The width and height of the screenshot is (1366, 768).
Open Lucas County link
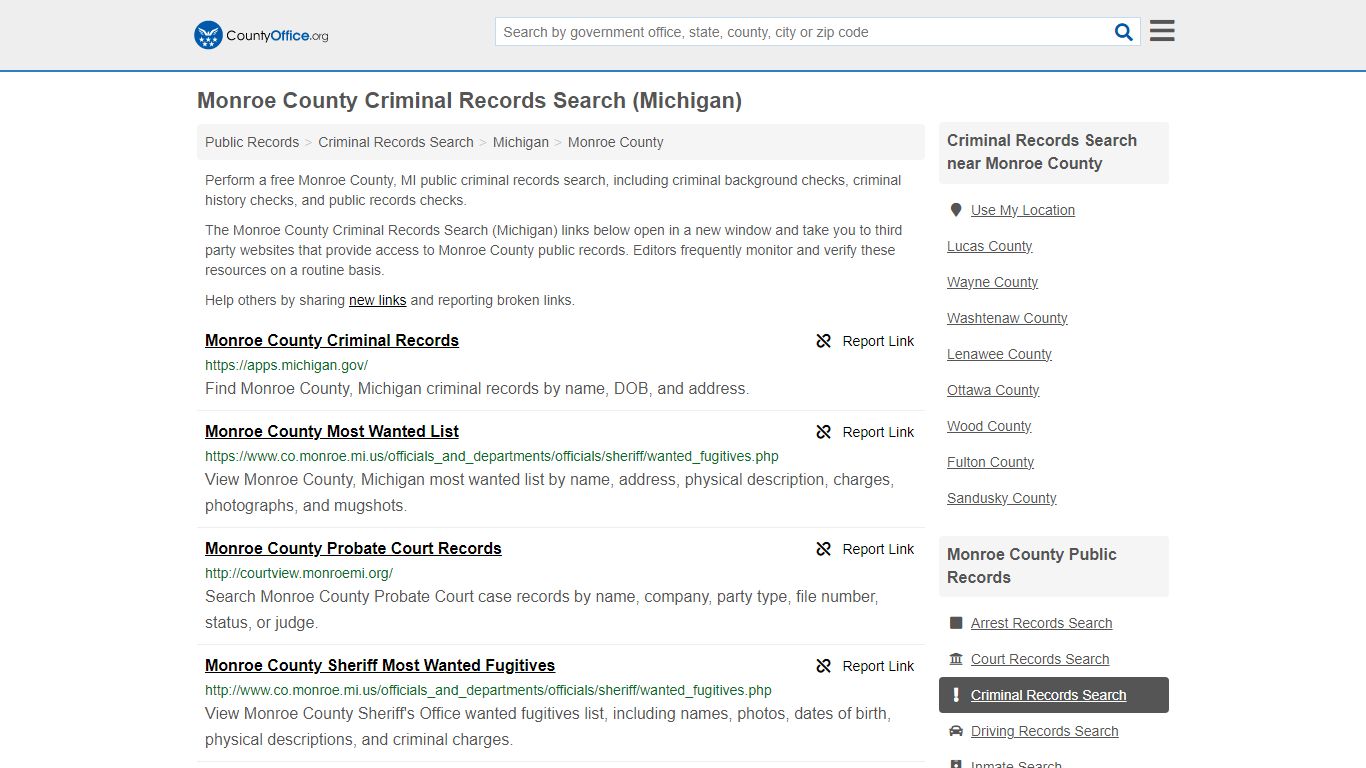990,246
